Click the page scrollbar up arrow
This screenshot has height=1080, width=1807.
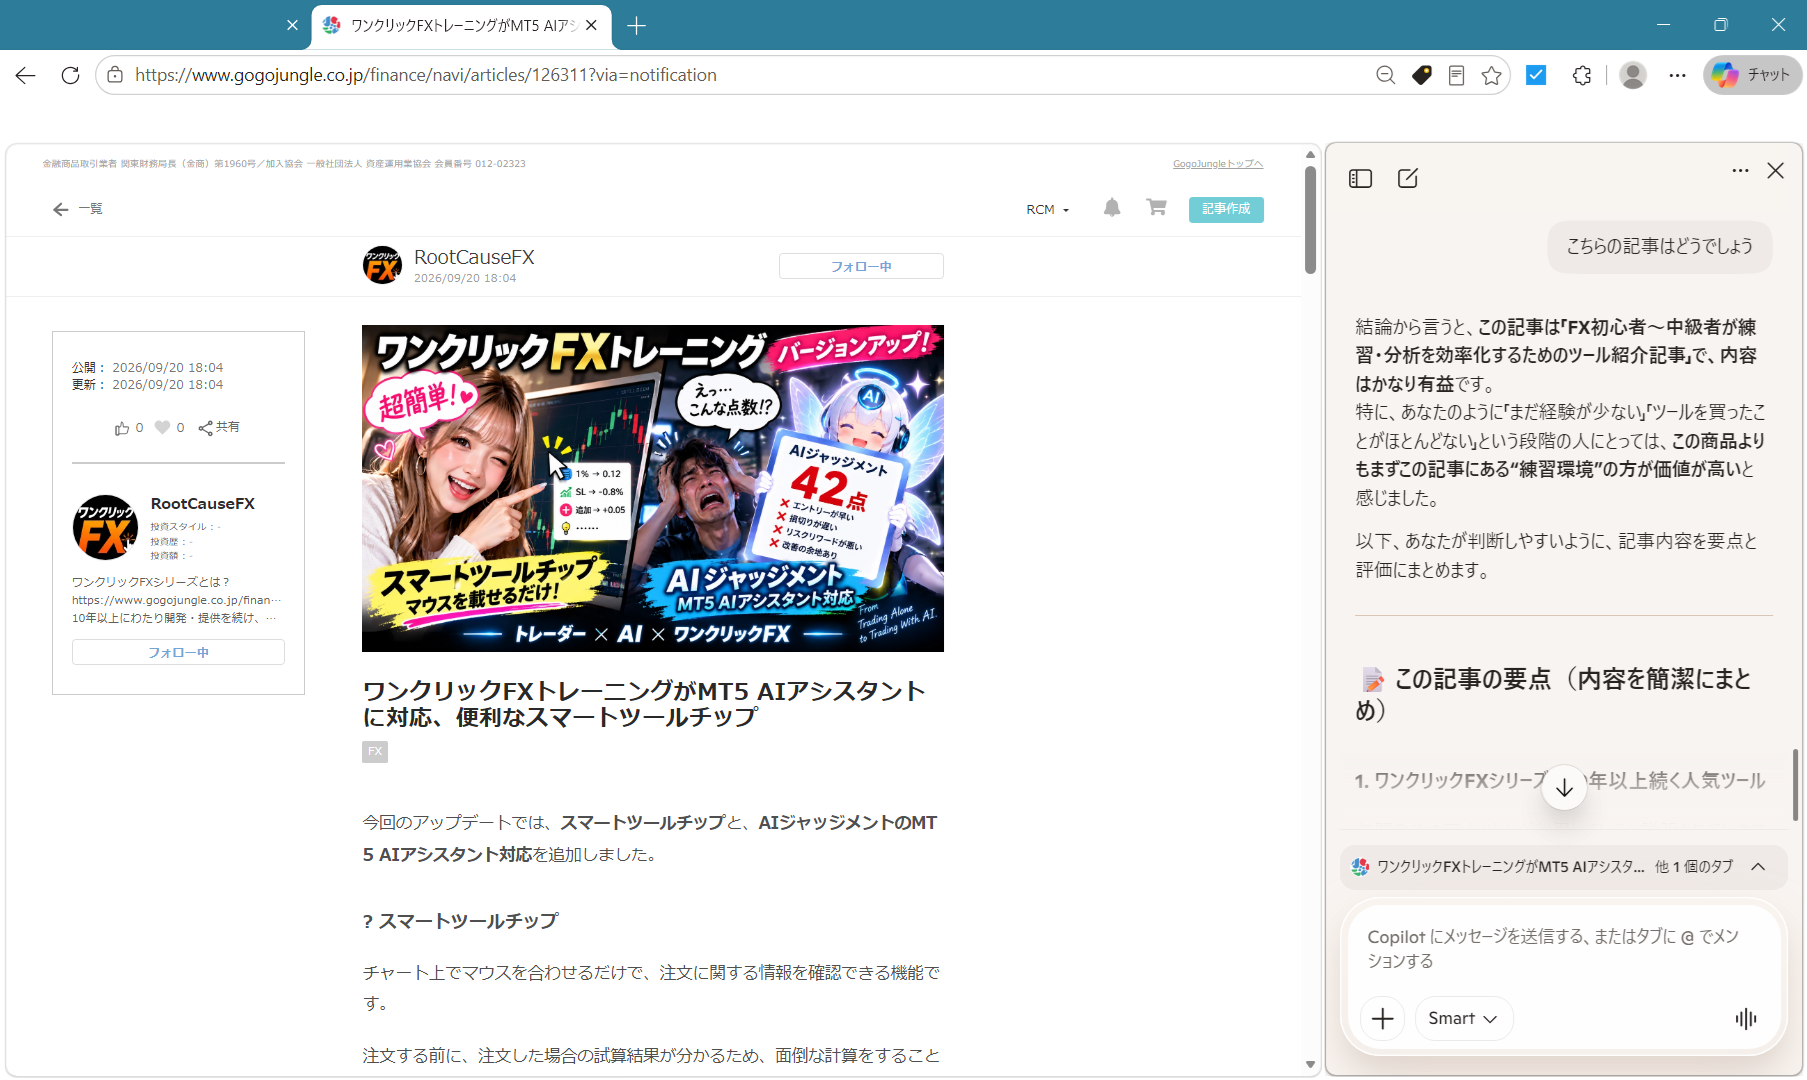tap(1310, 155)
